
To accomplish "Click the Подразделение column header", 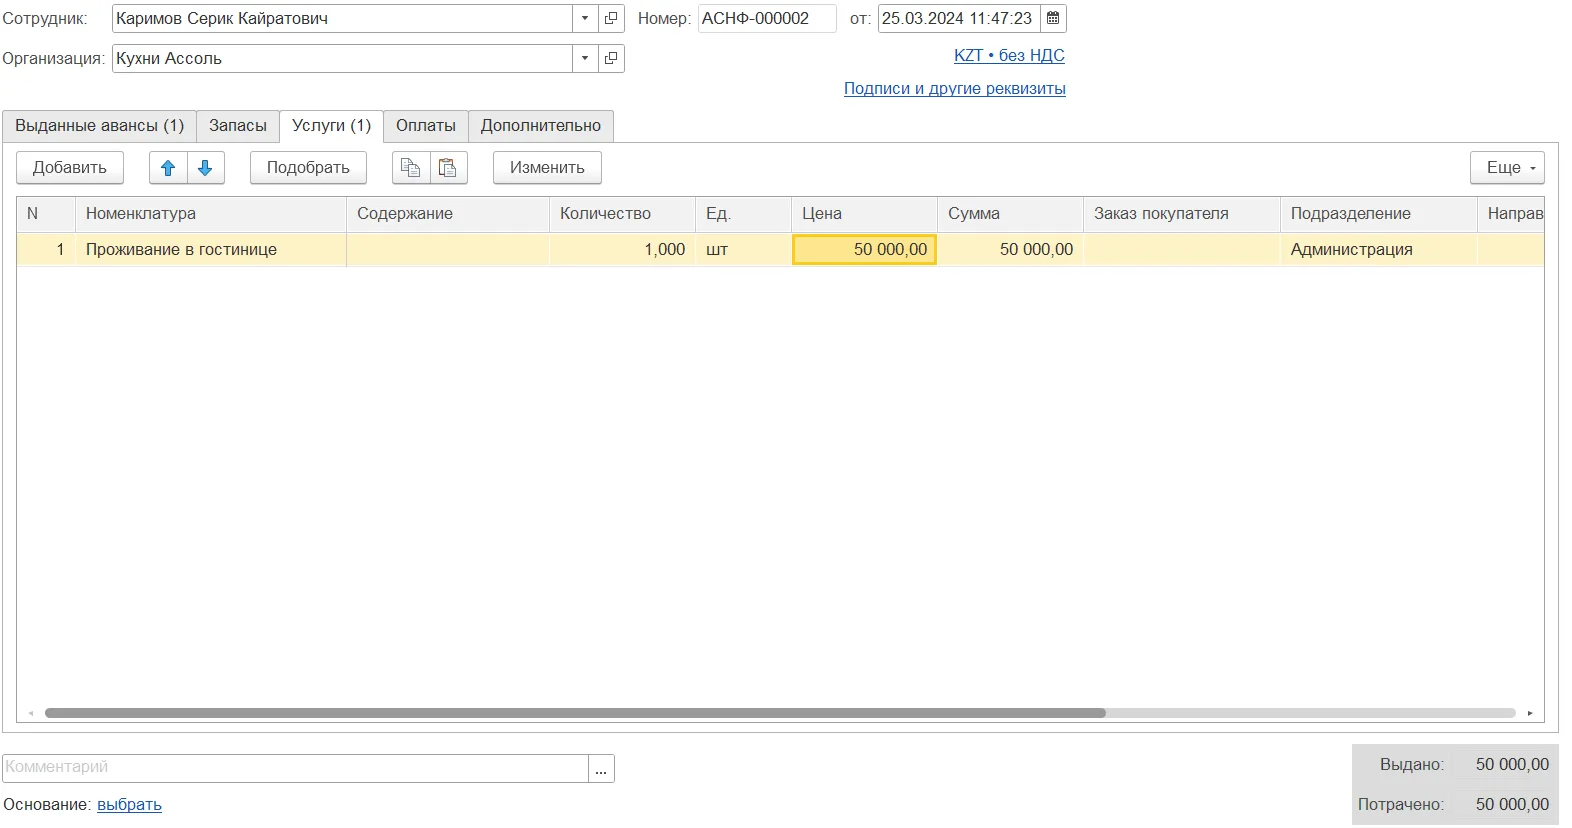I will click(1378, 214).
